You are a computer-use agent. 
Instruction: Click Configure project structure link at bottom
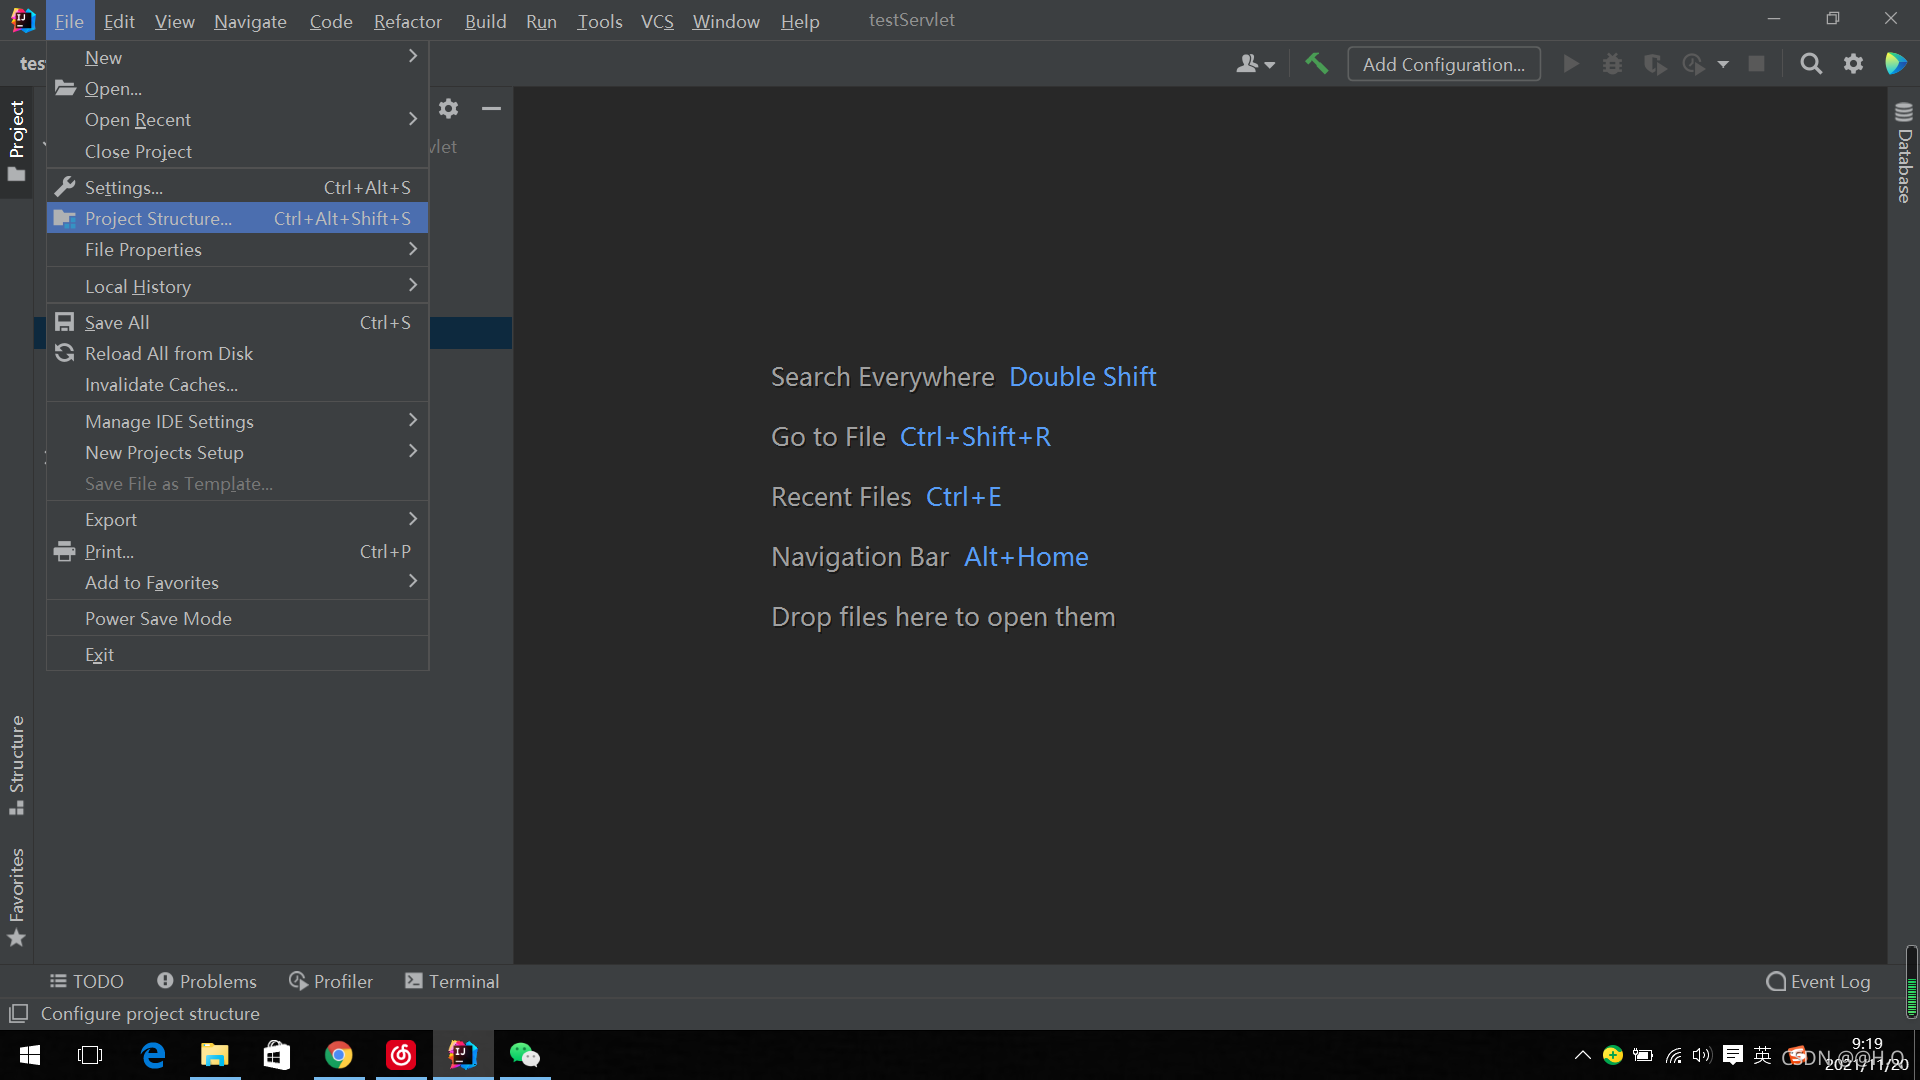point(149,1013)
